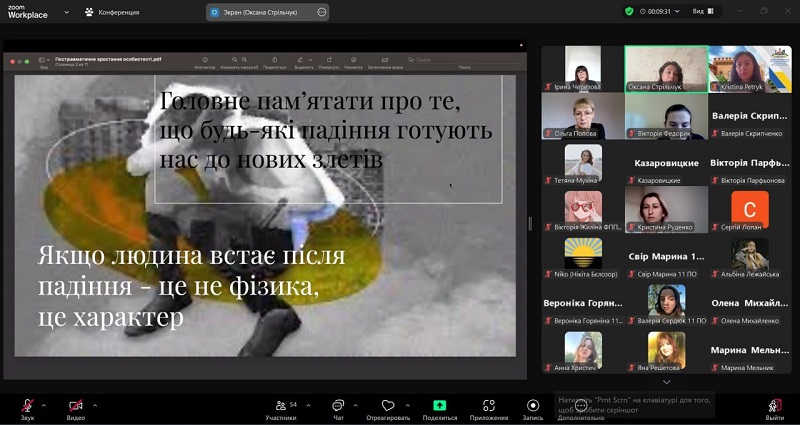Screen dimensions: 800x425
Task: Select Тетяна Мухіна participant tile
Action: [x=583, y=163]
